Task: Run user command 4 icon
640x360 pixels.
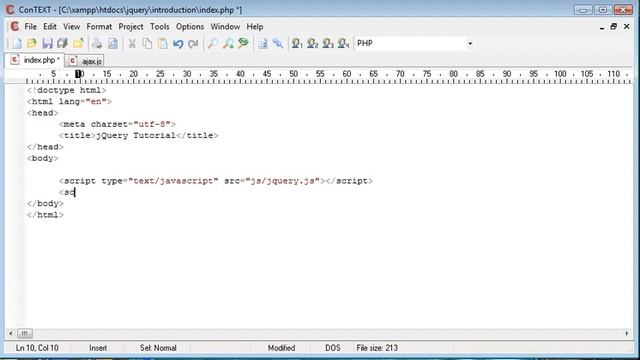Action: [x=344, y=43]
